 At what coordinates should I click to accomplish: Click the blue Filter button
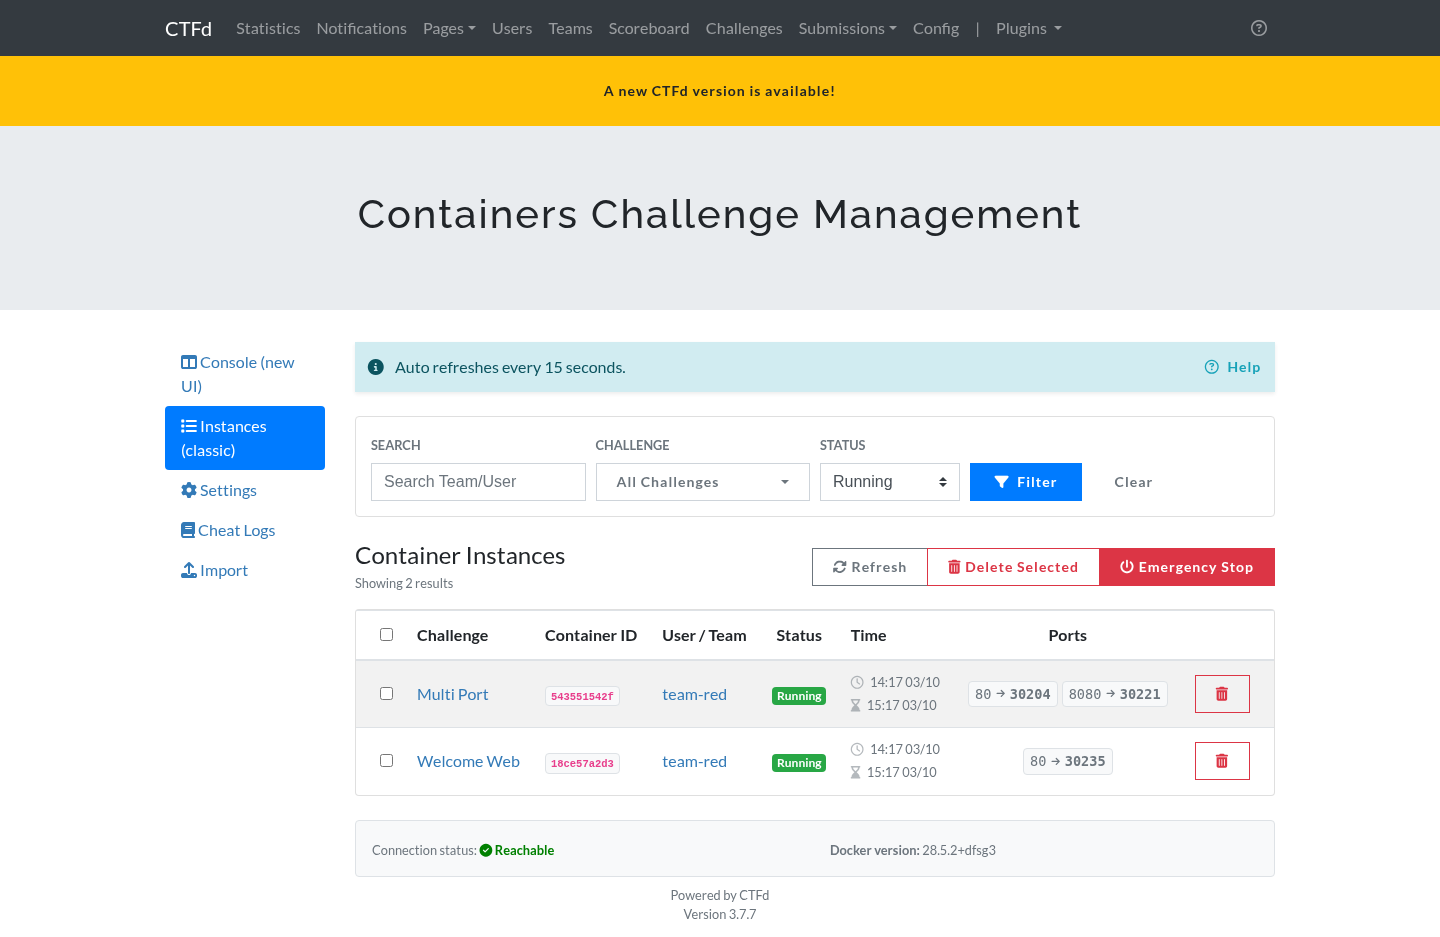1026,482
